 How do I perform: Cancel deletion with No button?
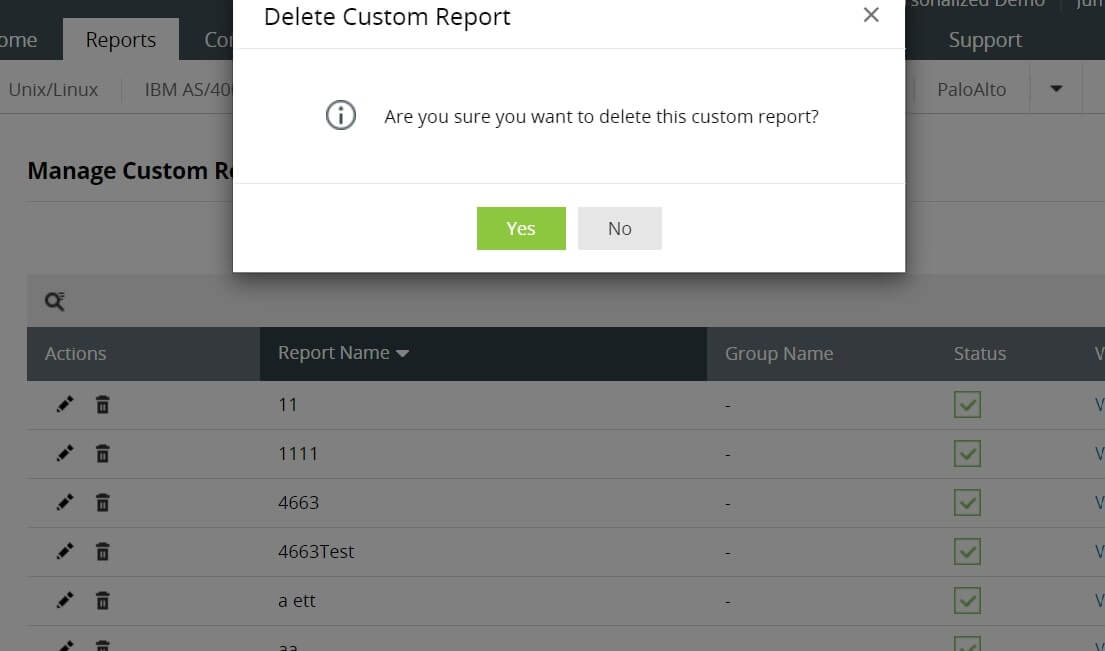(x=619, y=228)
